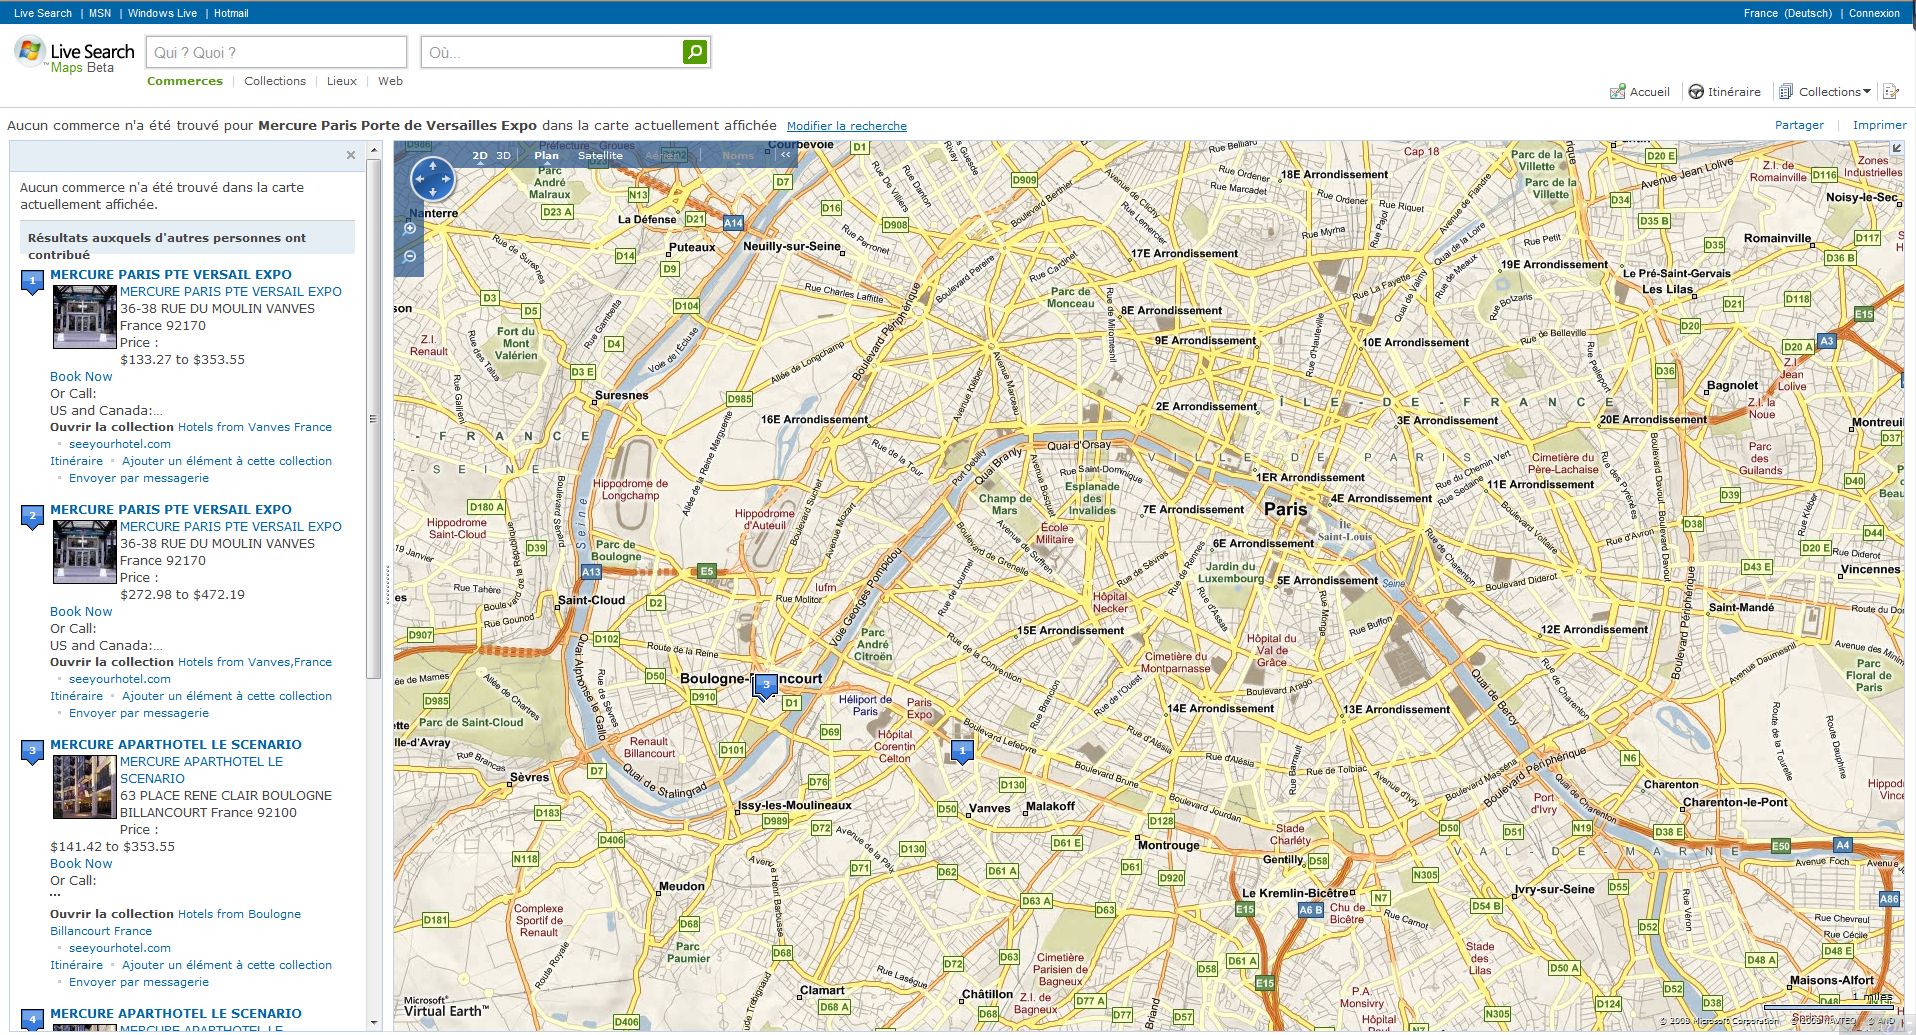Image resolution: width=1916 pixels, height=1035 pixels.
Task: Click result number 1 pushpin in list
Action: 32,282
